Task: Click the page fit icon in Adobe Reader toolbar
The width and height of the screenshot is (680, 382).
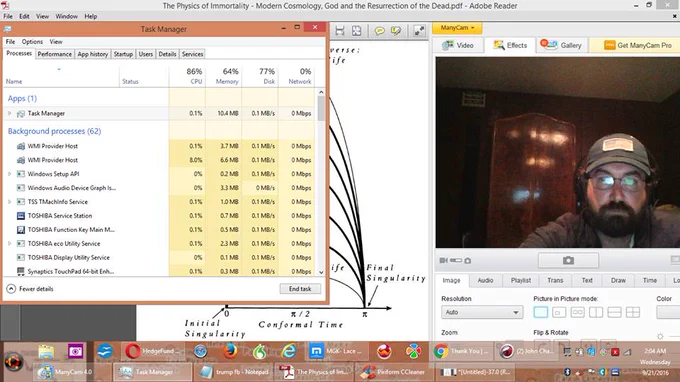Action: pos(356,31)
